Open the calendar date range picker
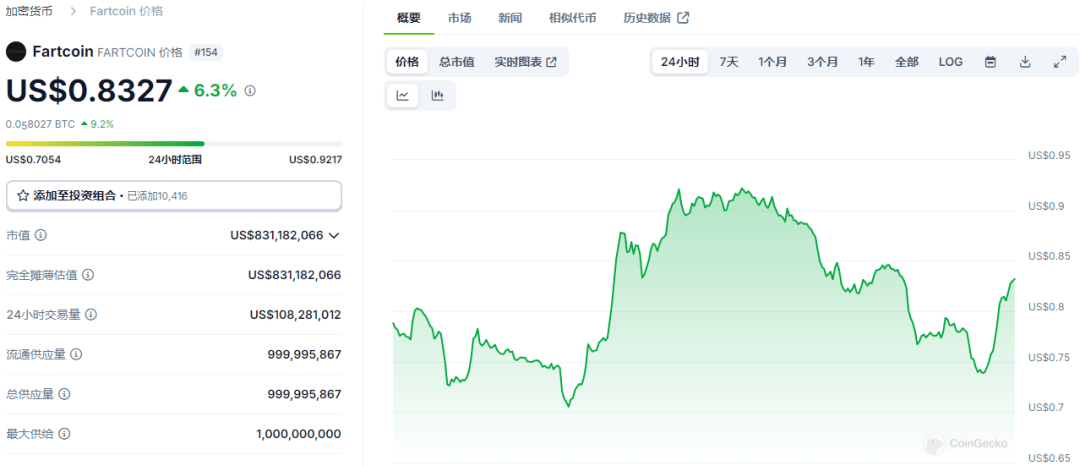 click(x=990, y=62)
